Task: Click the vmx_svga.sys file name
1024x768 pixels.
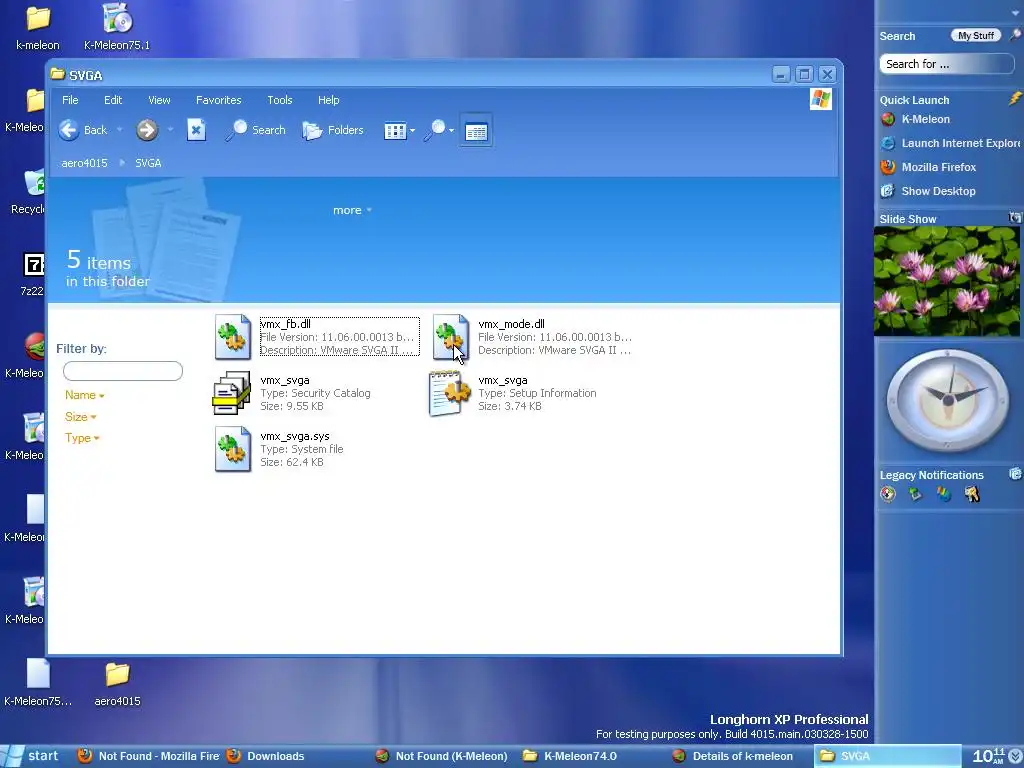Action: tap(295, 436)
